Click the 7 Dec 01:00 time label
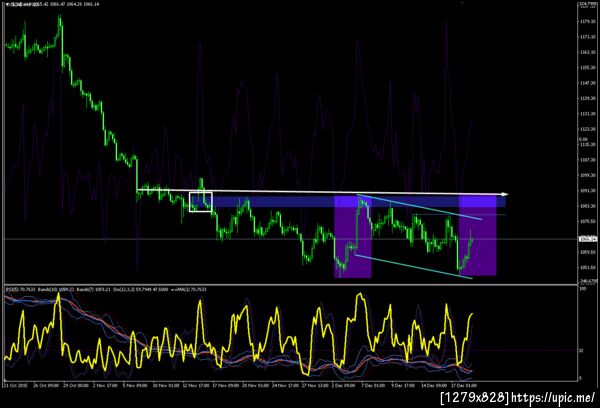The width and height of the screenshot is (600, 408). [375, 385]
